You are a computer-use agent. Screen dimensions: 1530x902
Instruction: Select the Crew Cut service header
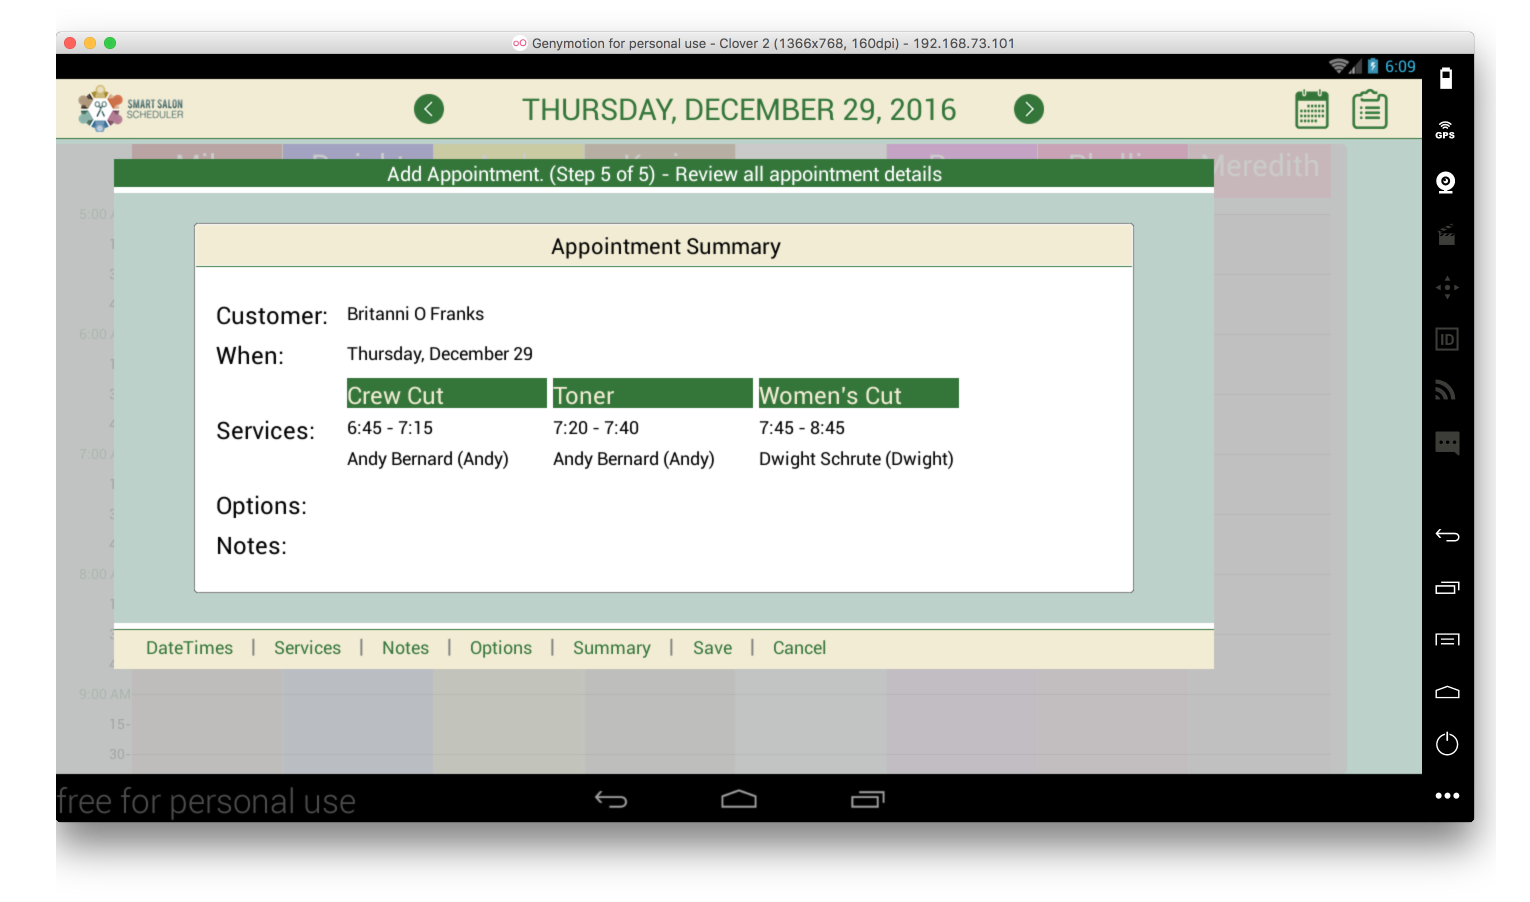(x=447, y=393)
